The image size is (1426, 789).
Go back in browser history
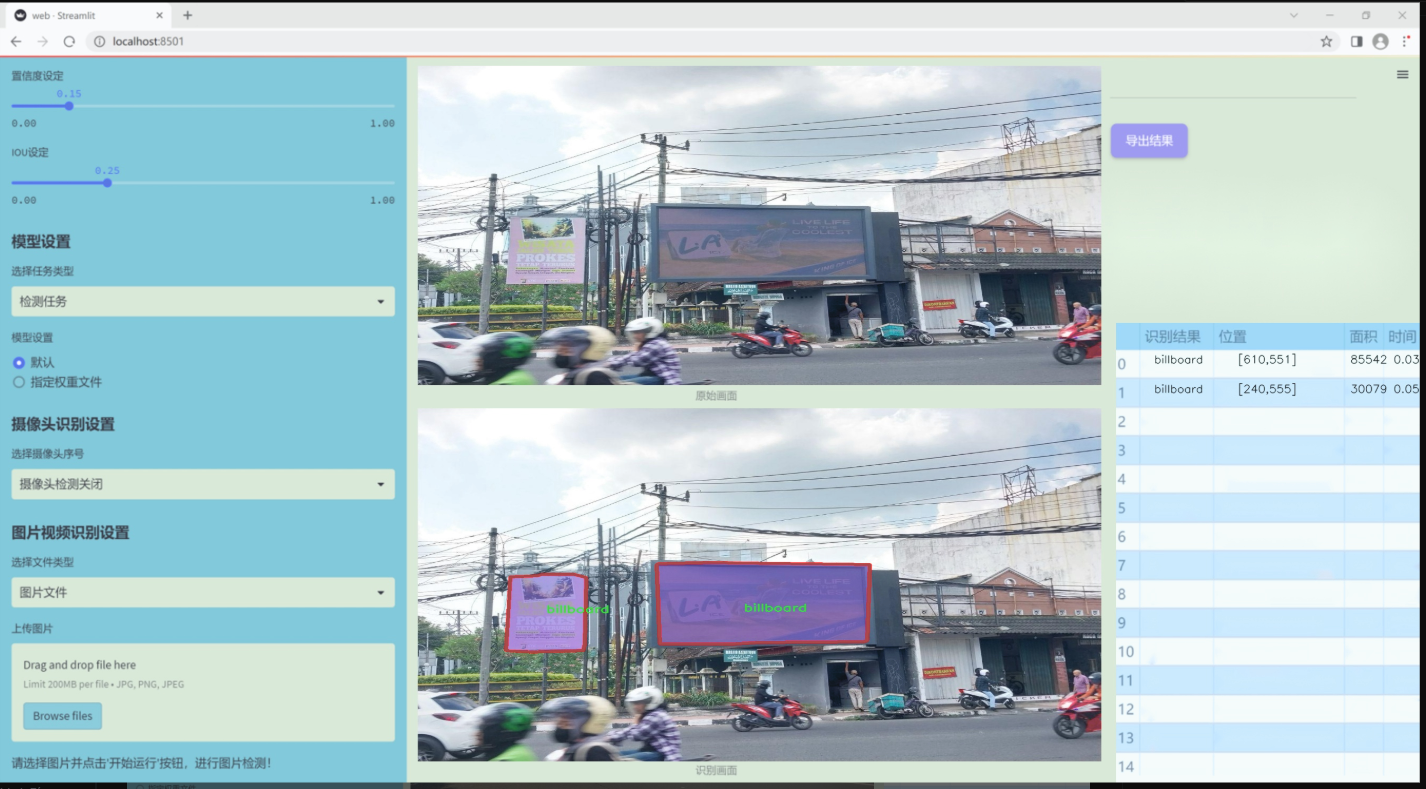16,41
